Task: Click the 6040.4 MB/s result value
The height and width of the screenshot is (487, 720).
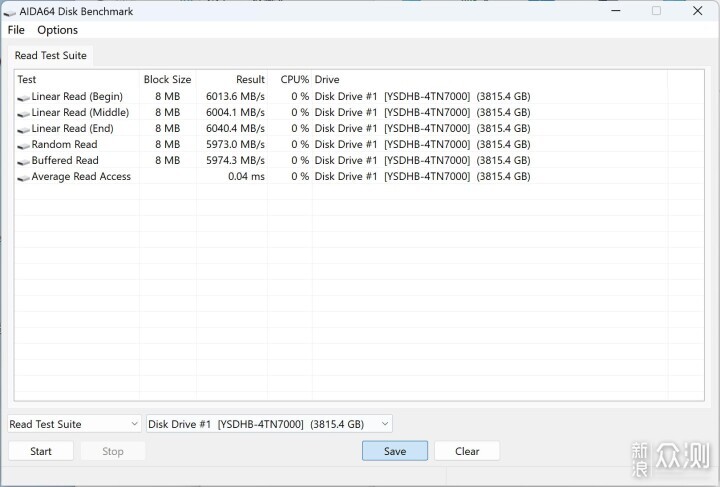Action: pos(235,129)
